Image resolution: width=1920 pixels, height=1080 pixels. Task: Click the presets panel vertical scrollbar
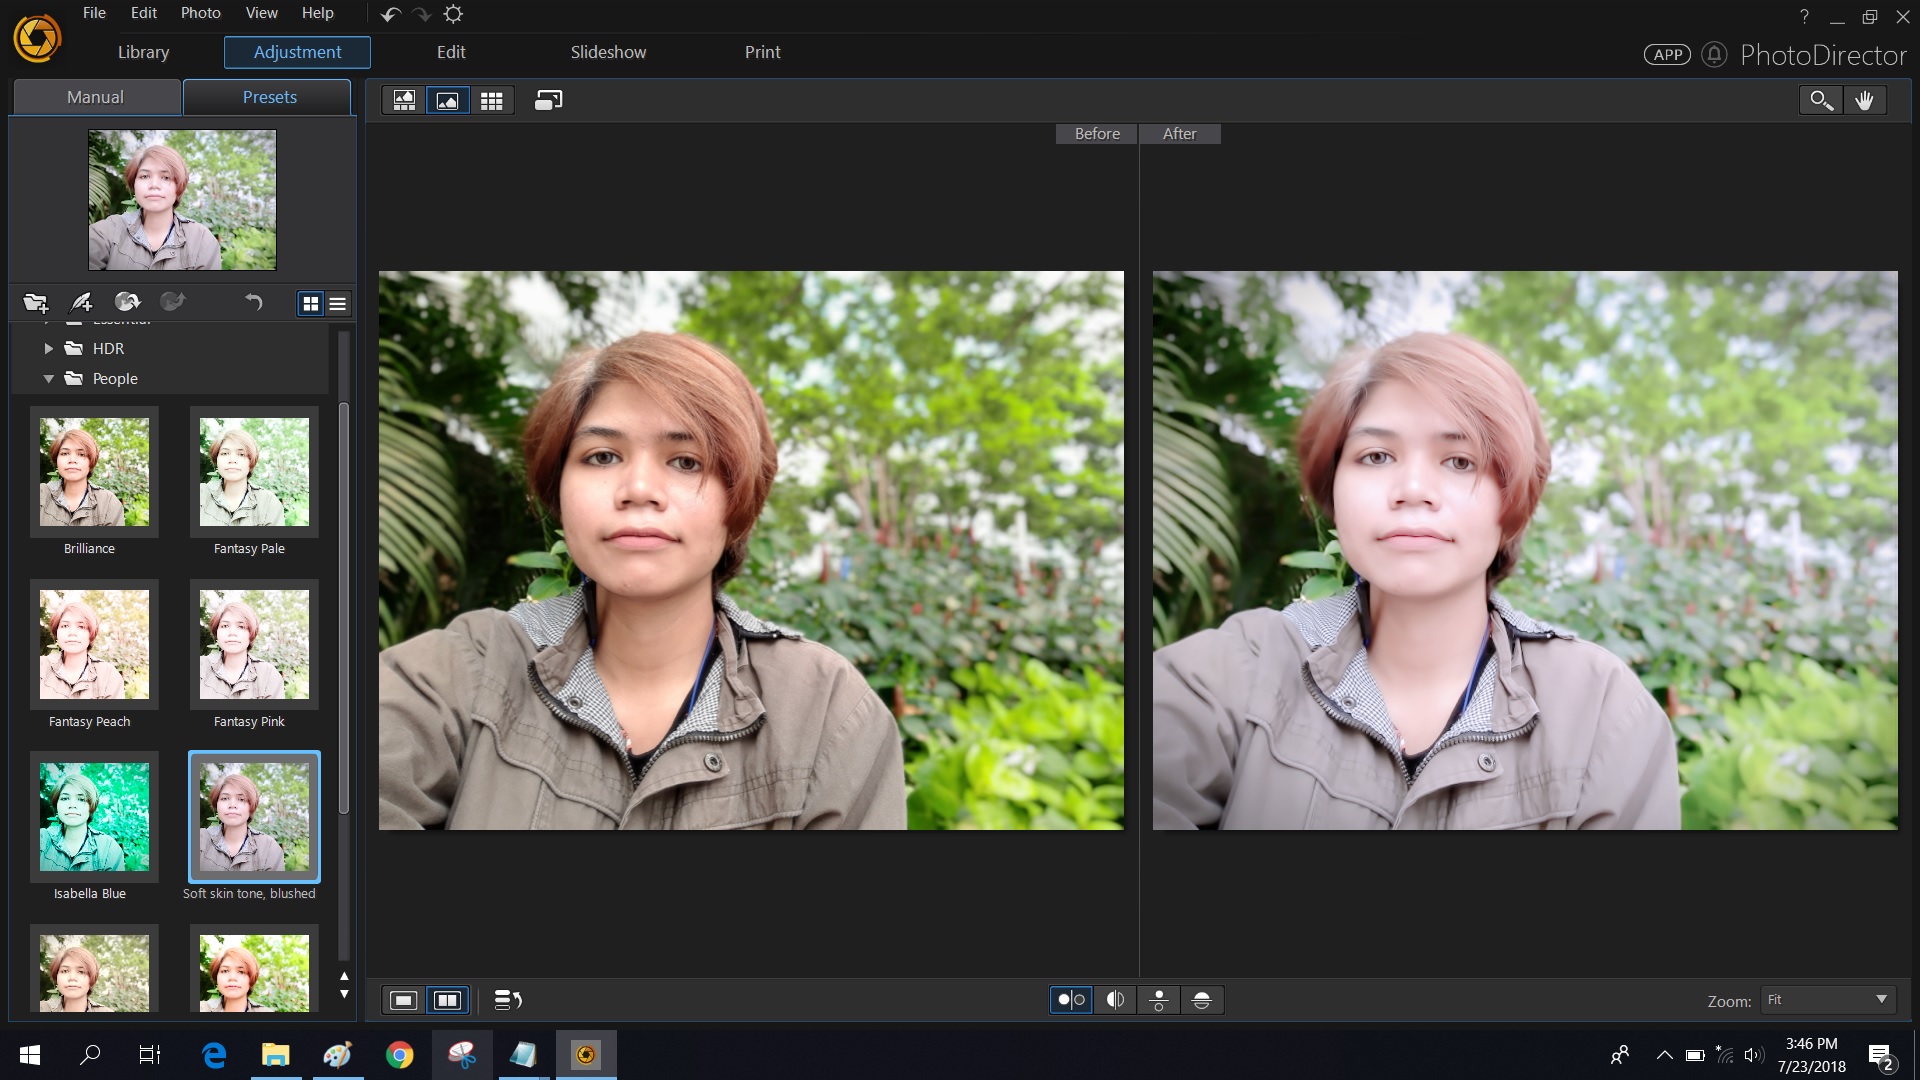click(x=344, y=608)
